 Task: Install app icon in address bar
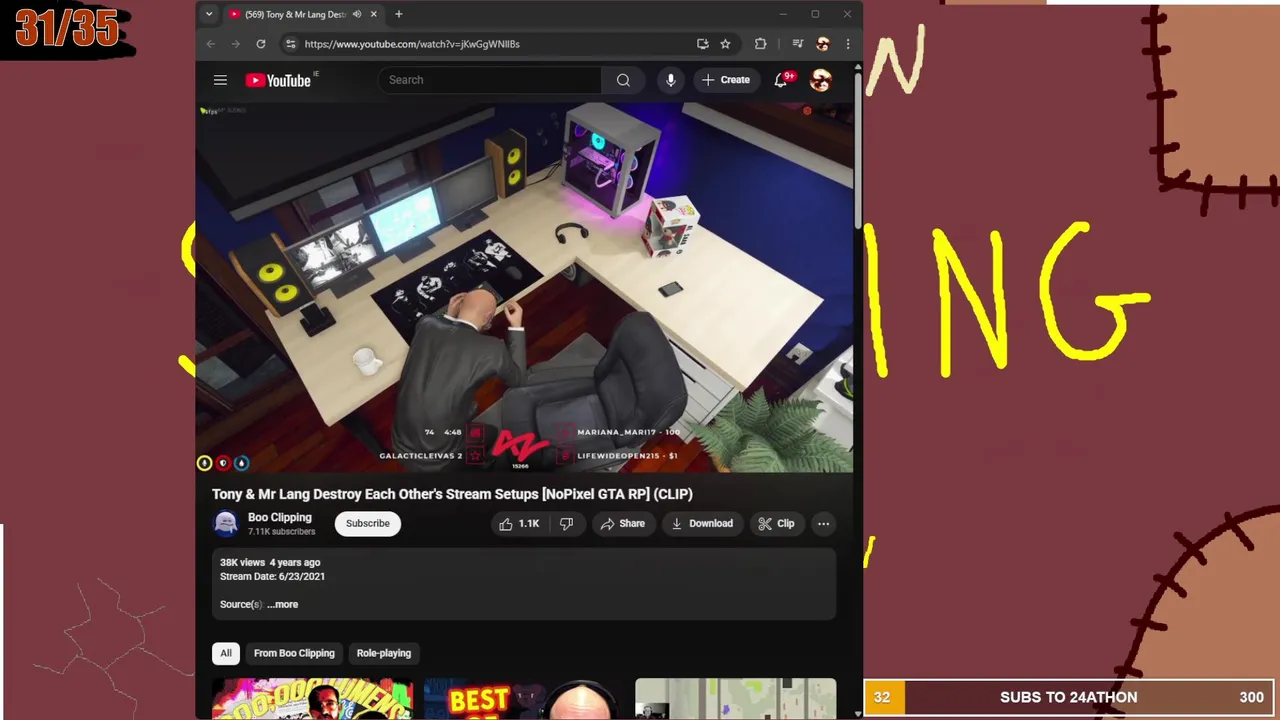702,44
